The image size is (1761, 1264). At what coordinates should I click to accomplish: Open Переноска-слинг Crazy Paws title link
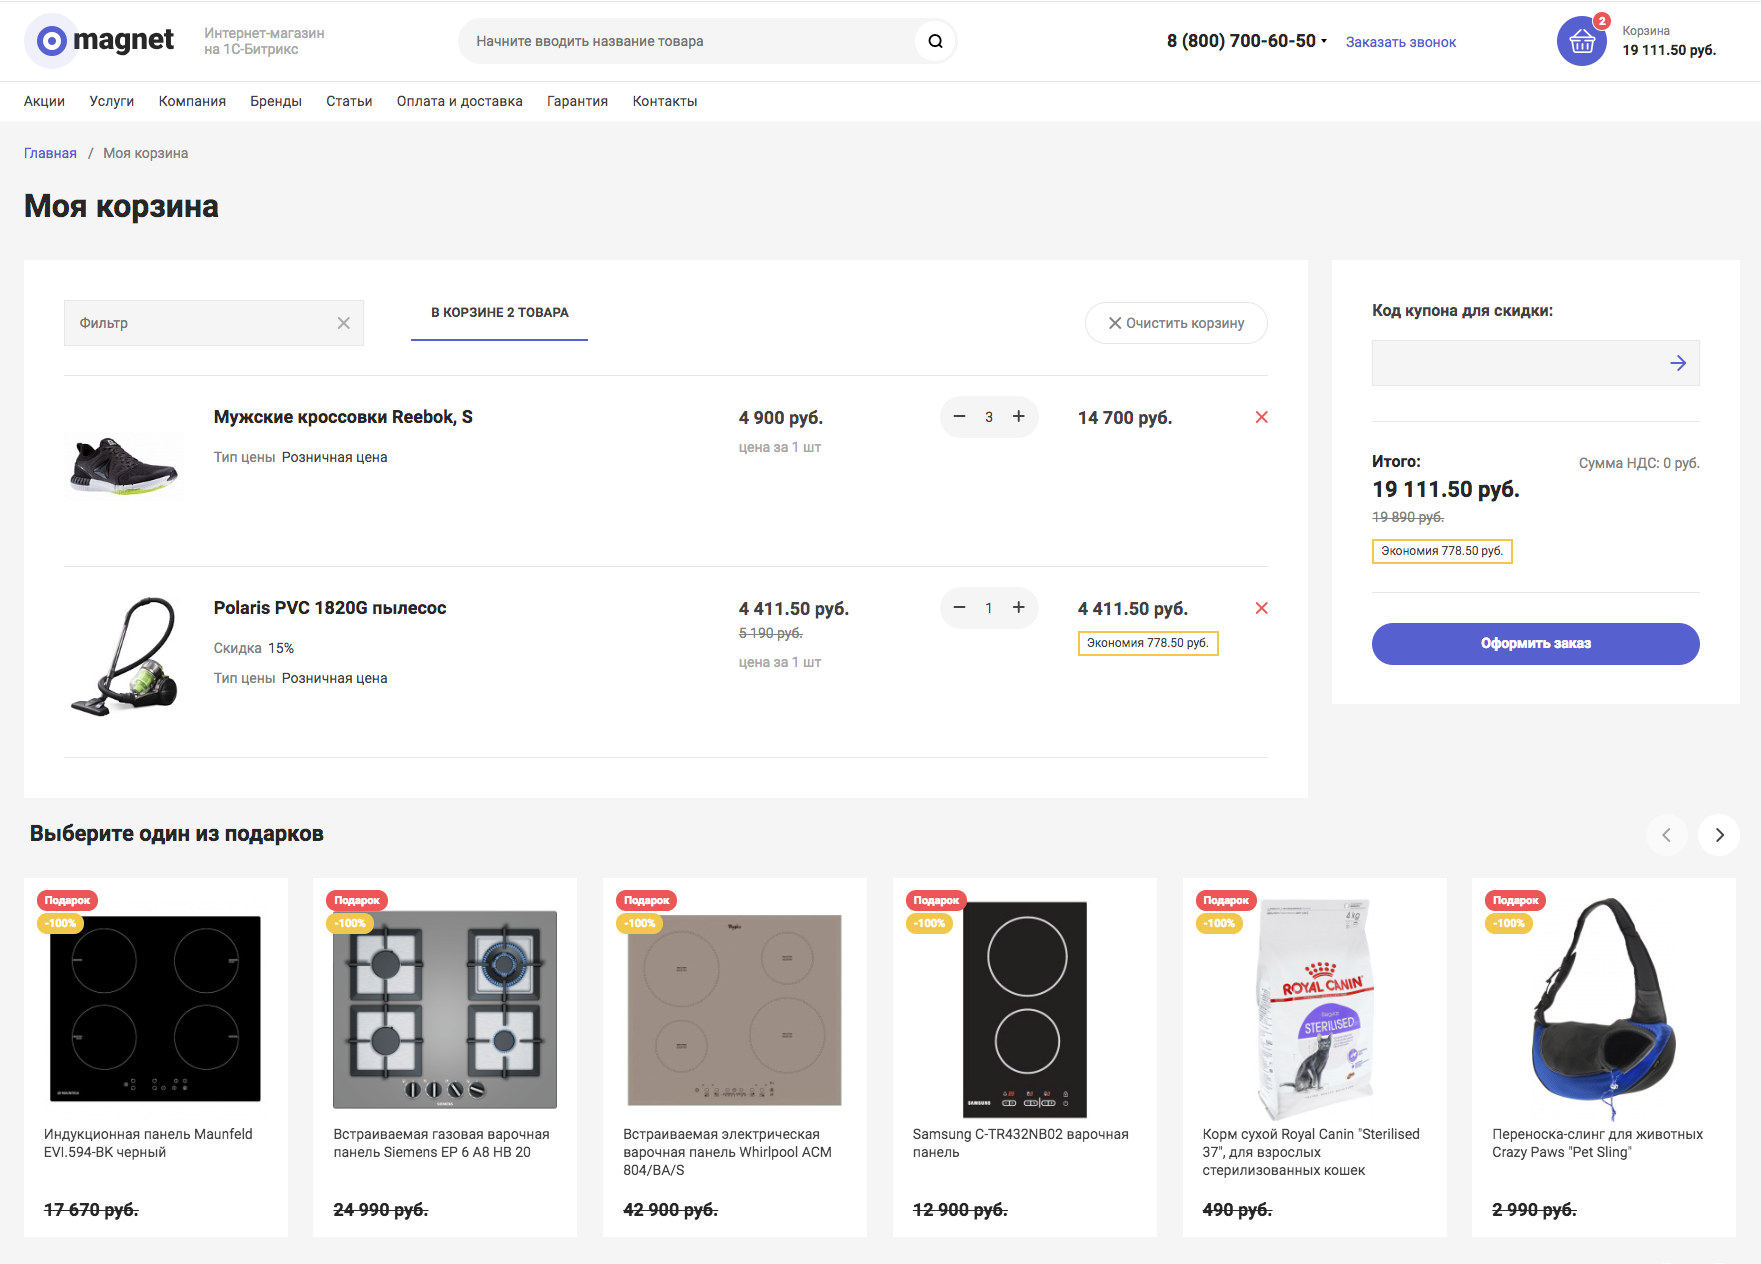[x=1597, y=1143]
